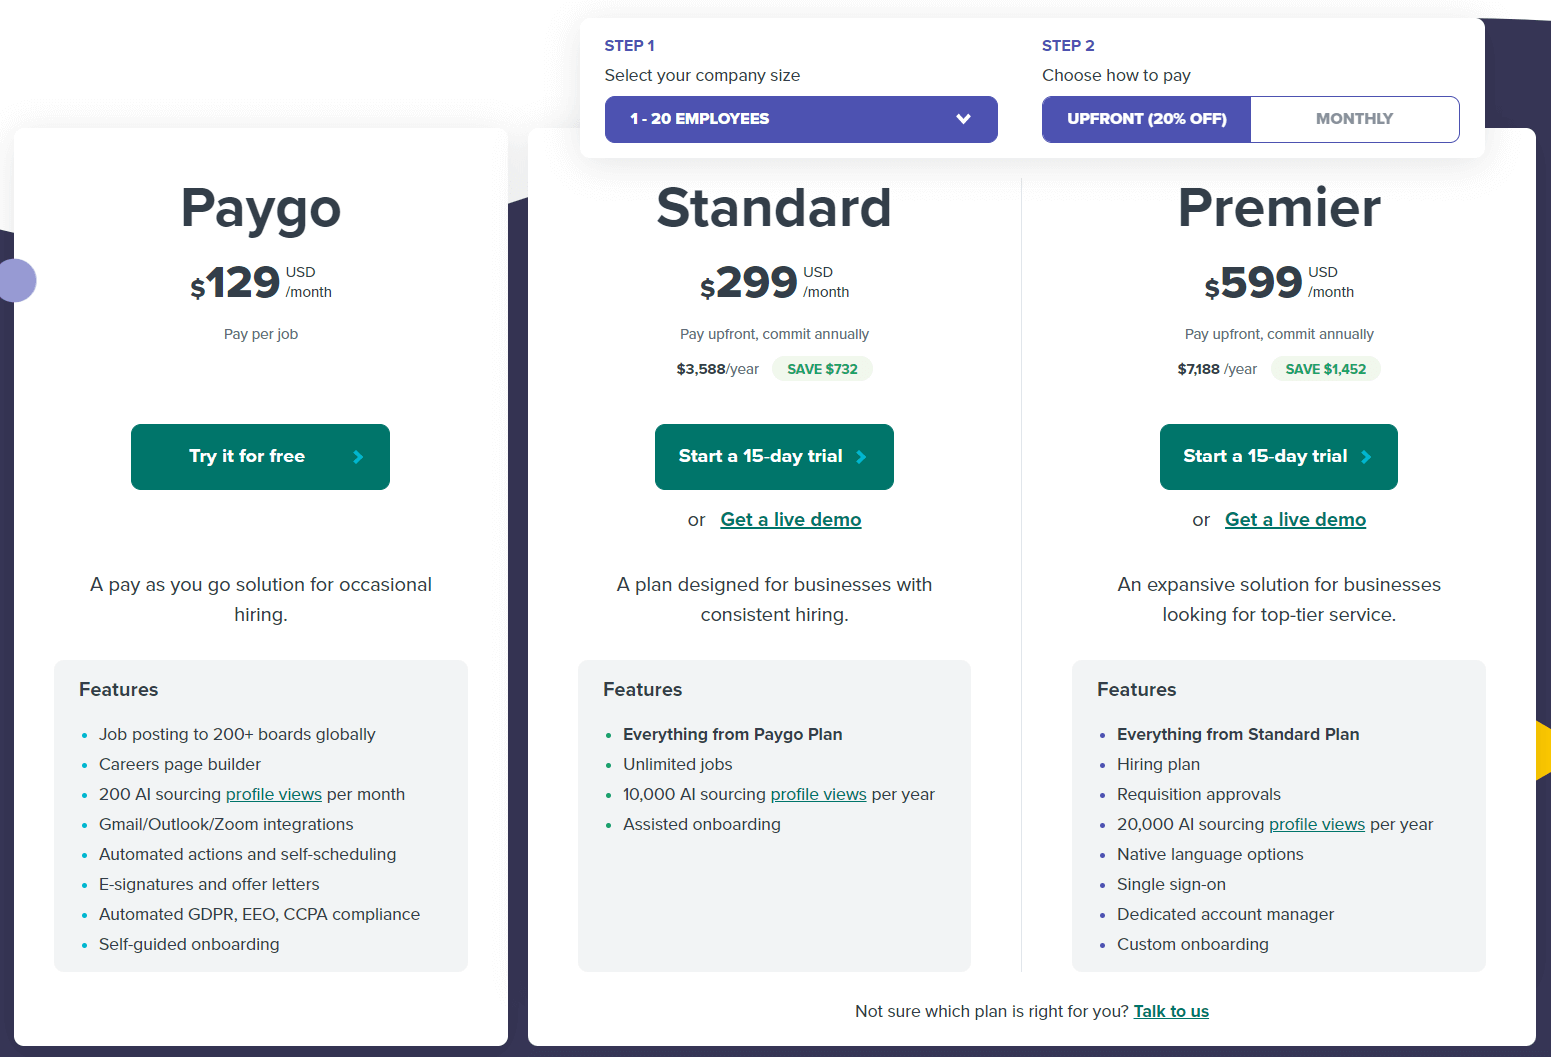Click the dropdown chevron beside 1 - 20 Employees
The height and width of the screenshot is (1057, 1551).
[963, 119]
